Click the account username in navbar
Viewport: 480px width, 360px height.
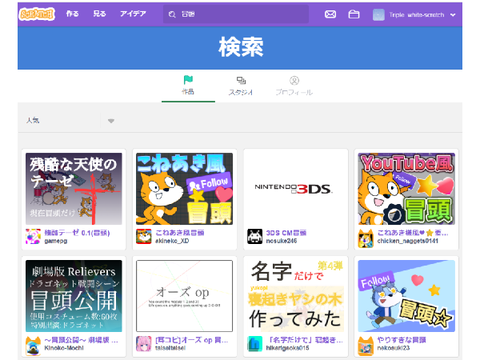[417, 15]
